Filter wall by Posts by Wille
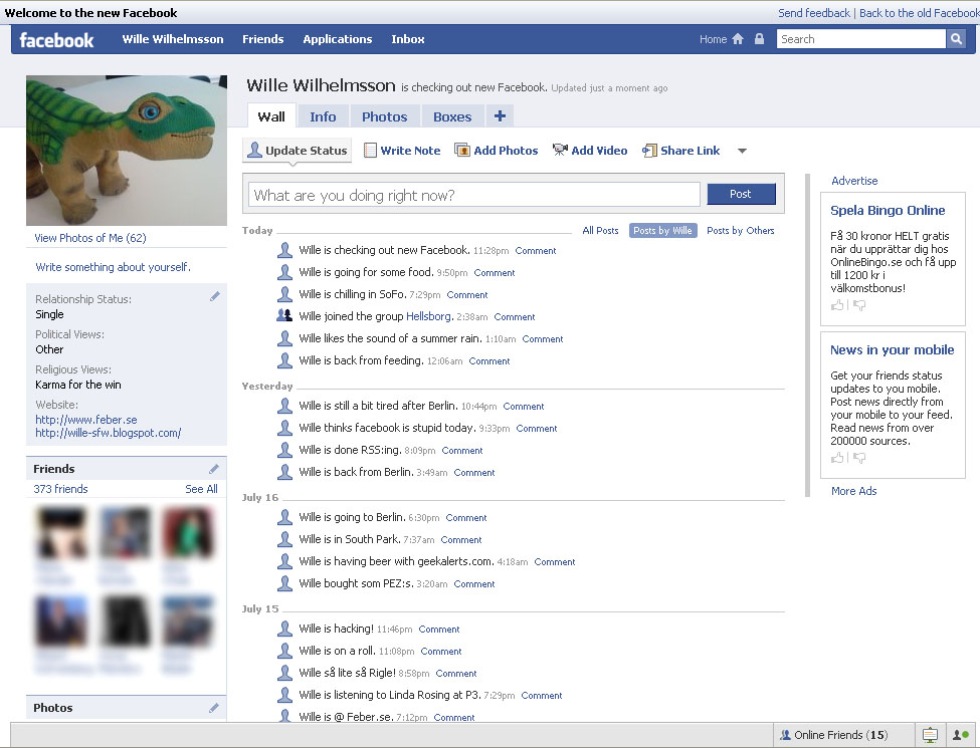The image size is (980, 748). tap(662, 231)
